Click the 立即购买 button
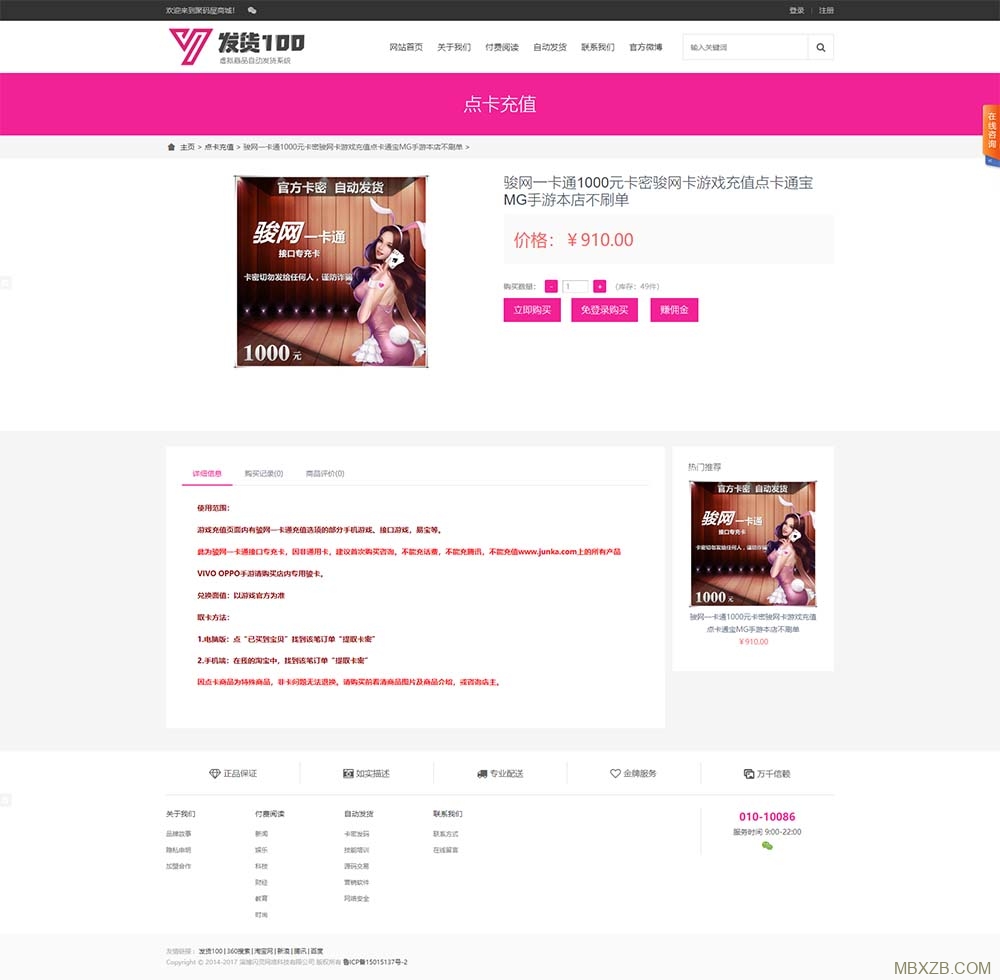 (x=532, y=310)
